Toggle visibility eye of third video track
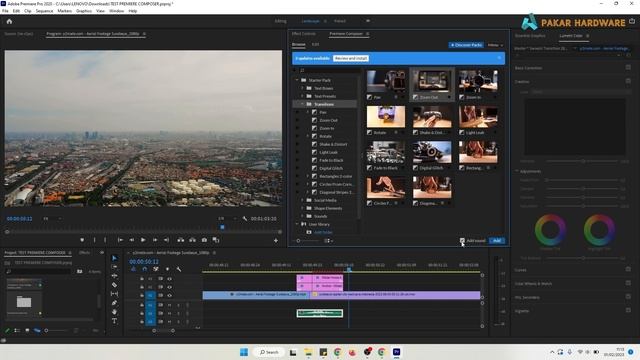This screenshot has height=360, width=640. tap(169, 295)
